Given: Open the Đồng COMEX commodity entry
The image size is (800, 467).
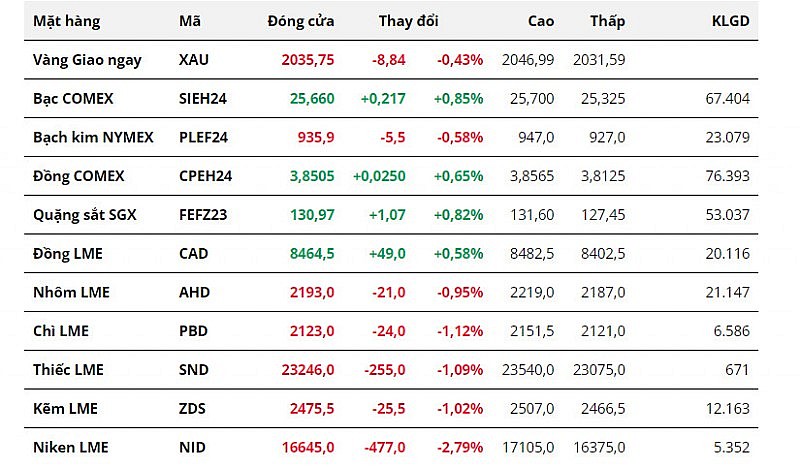Looking at the screenshot, I should (x=79, y=176).
